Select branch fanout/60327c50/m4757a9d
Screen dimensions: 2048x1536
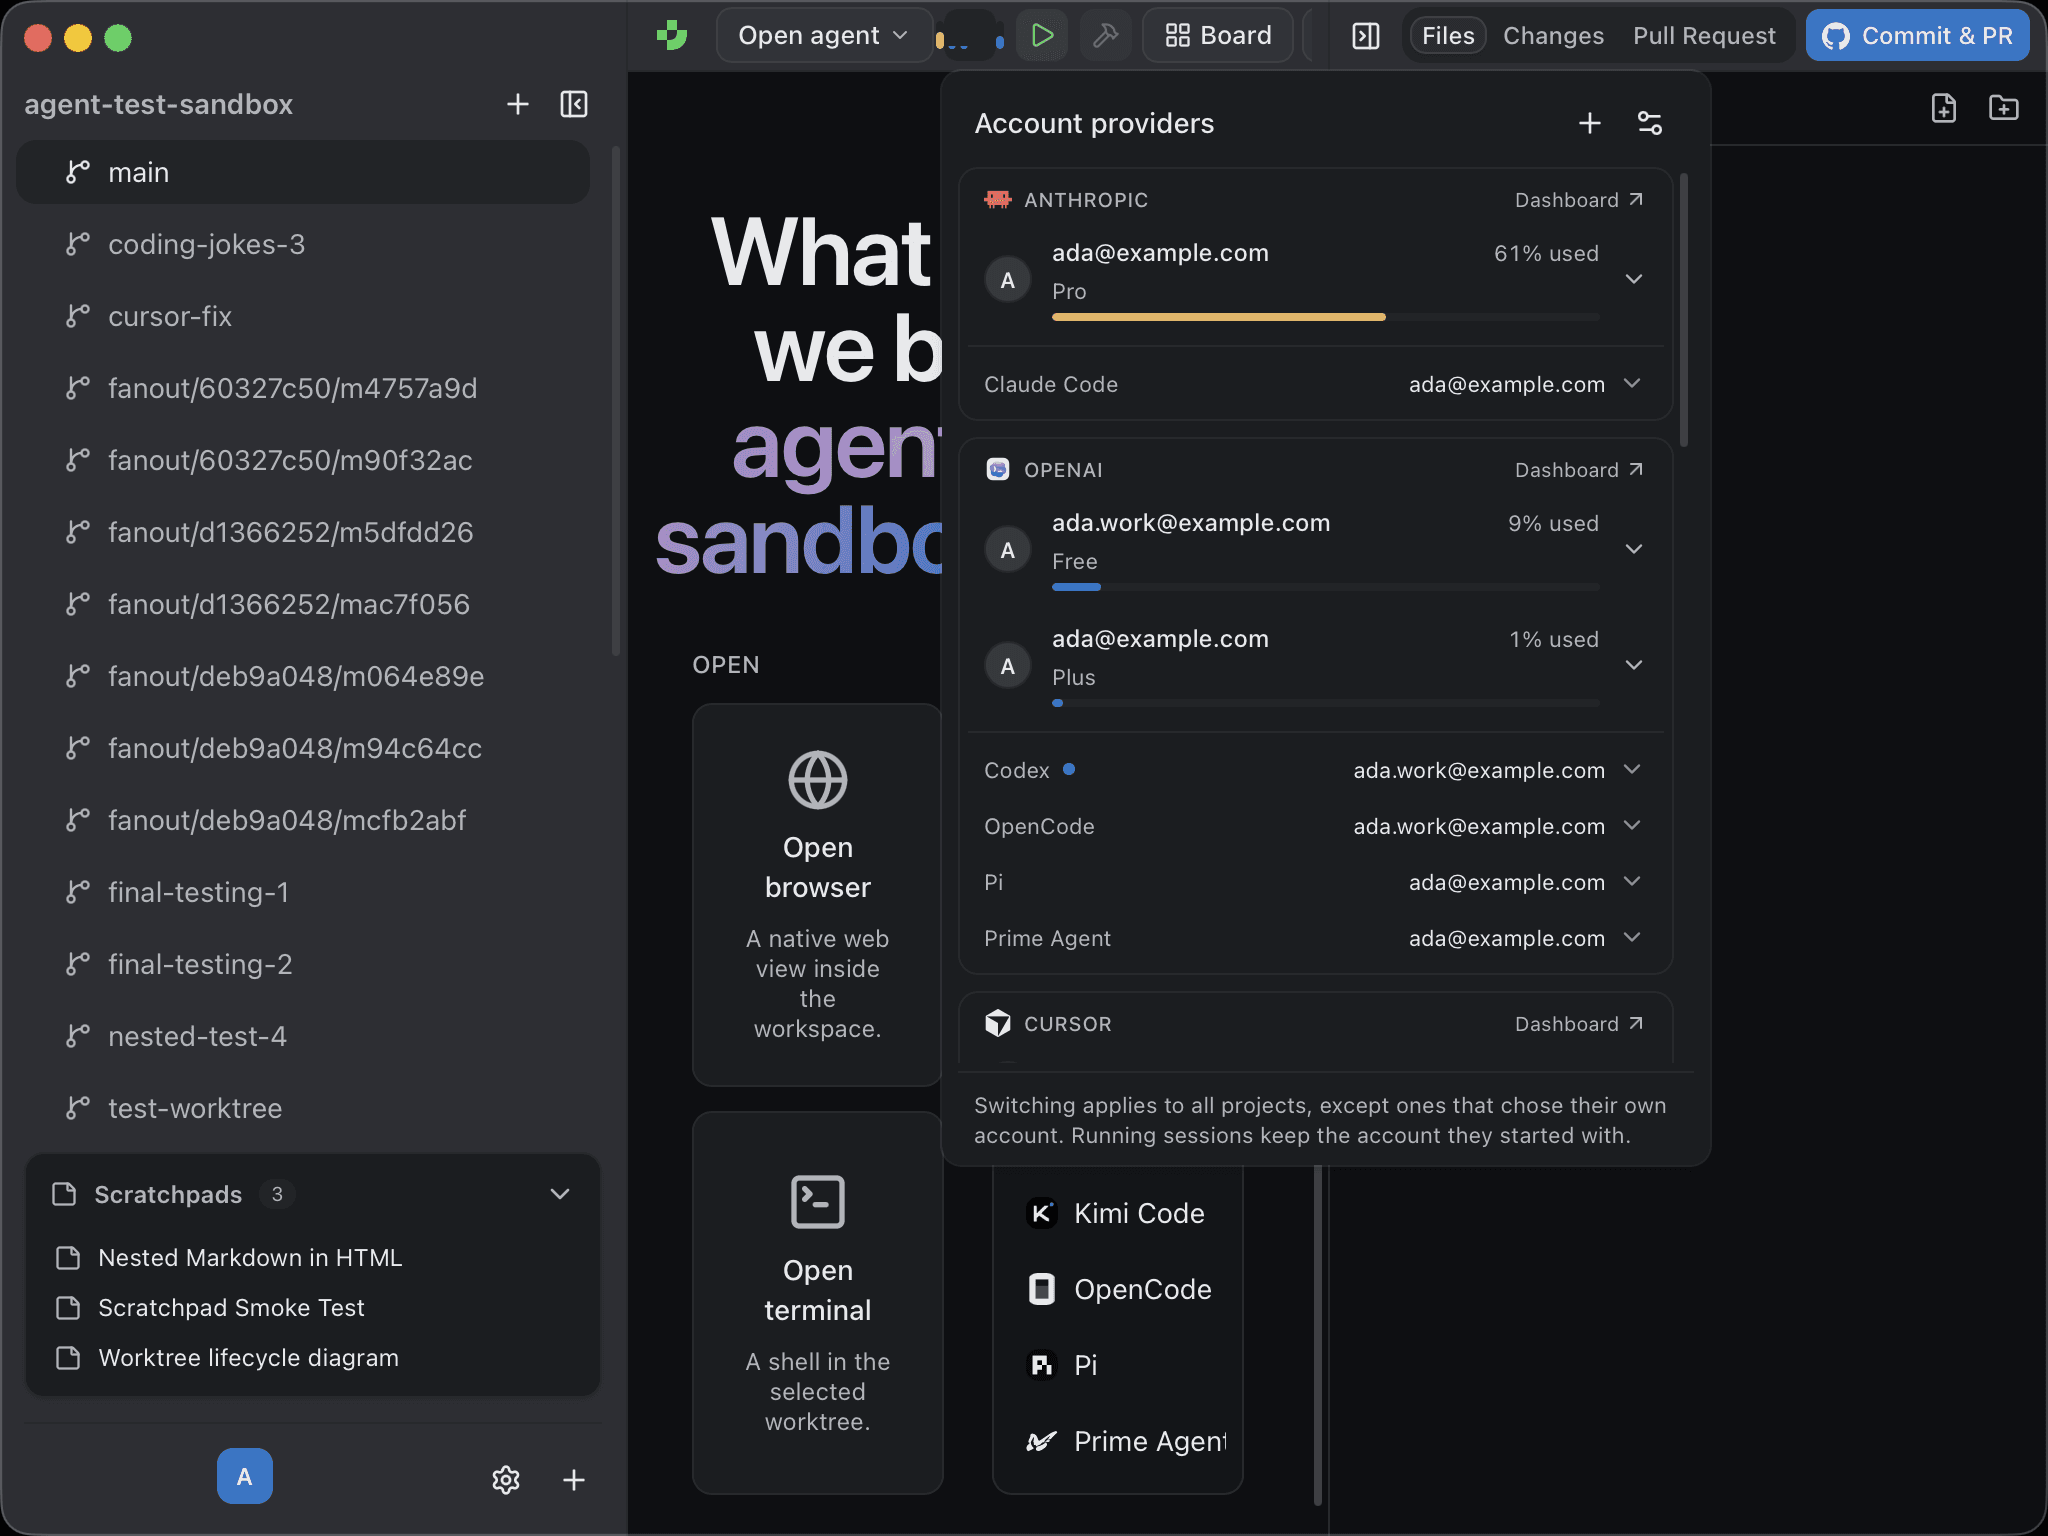point(303,388)
